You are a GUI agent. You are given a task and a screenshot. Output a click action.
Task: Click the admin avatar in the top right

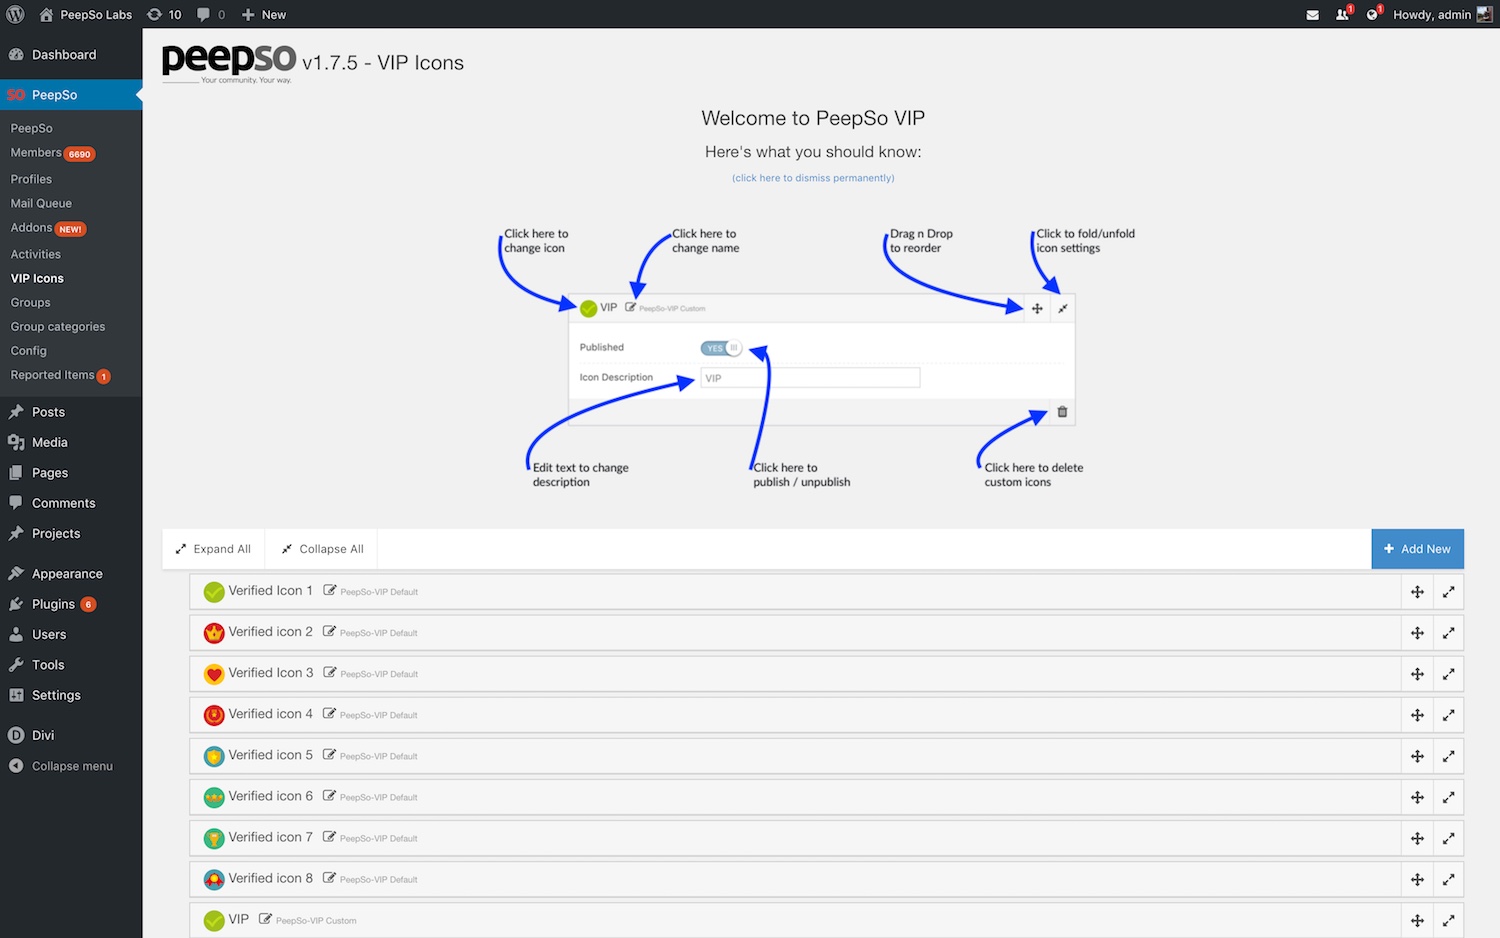coord(1485,14)
